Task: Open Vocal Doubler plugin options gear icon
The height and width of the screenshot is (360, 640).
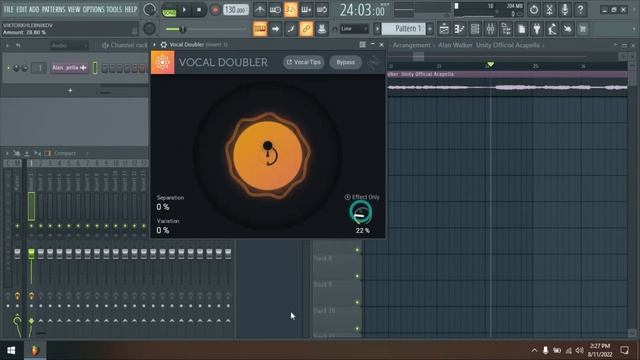Action: tap(163, 44)
